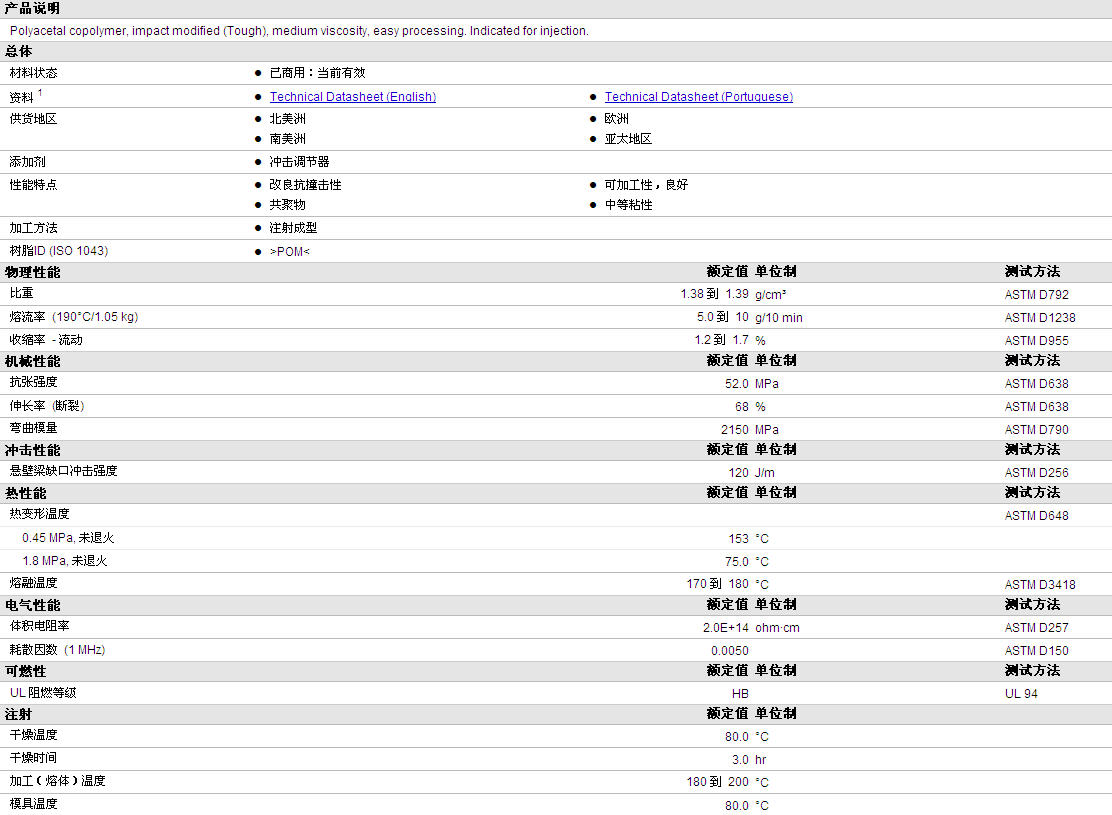Open the Technical Datasheet (Portuguese) link
Image resolution: width=1112 pixels, height=815 pixels.
click(x=698, y=97)
